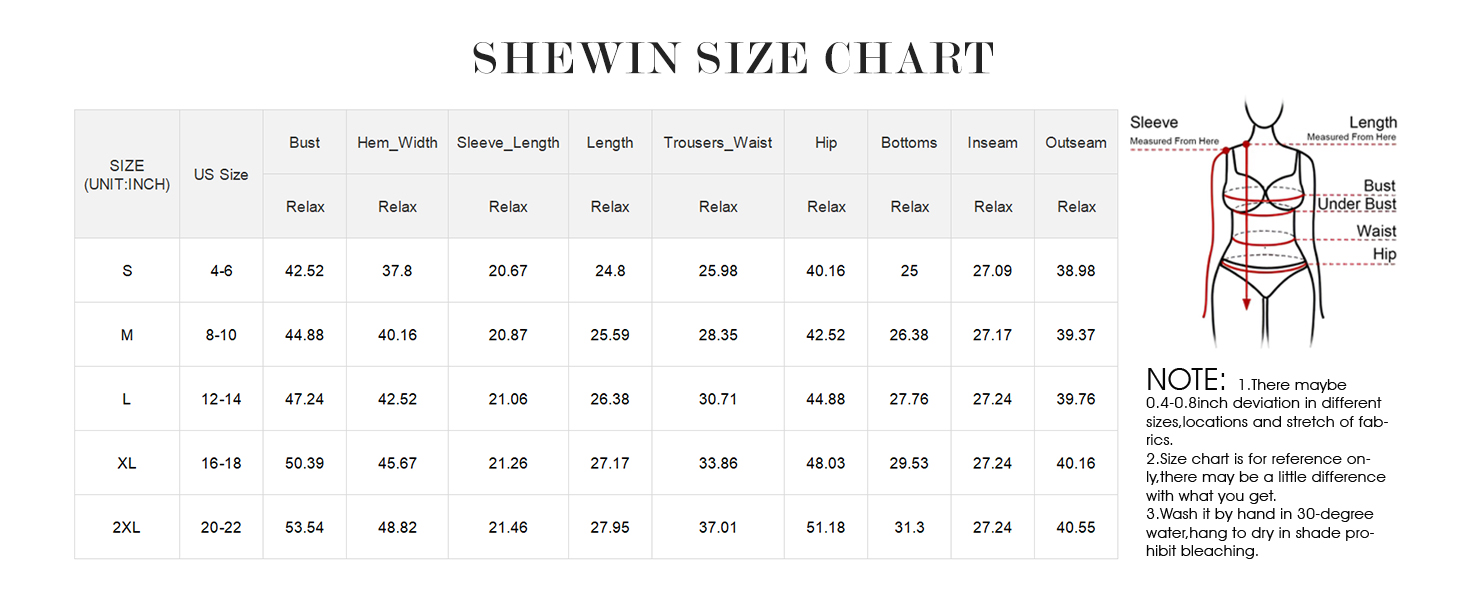This screenshot has height=600, width=1464.
Task: Select the Bust column header
Action: (x=305, y=142)
